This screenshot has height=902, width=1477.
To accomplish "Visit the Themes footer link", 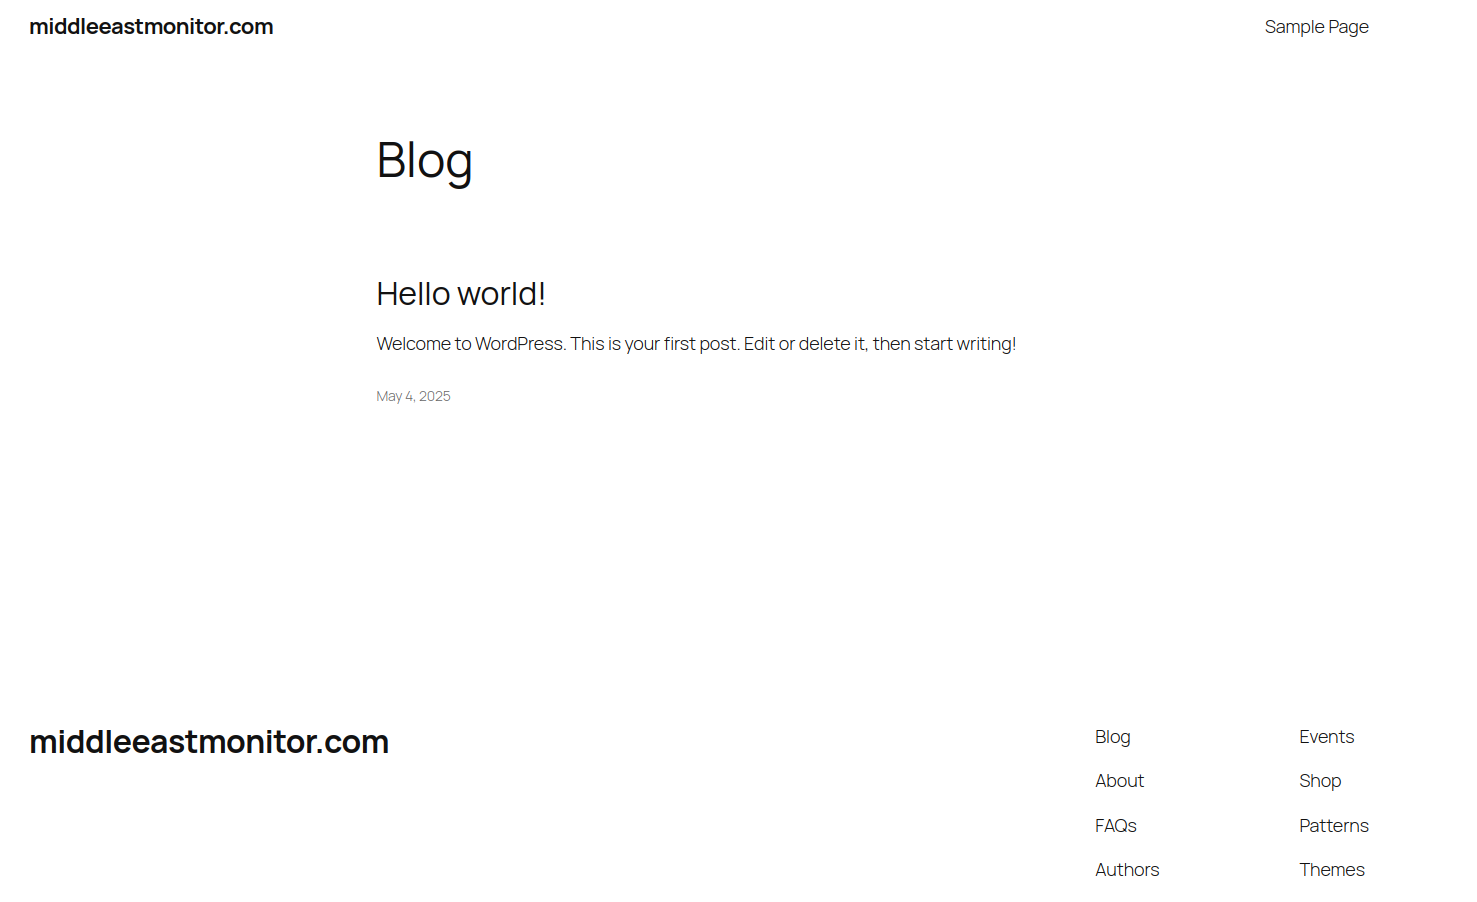I will [x=1331, y=870].
